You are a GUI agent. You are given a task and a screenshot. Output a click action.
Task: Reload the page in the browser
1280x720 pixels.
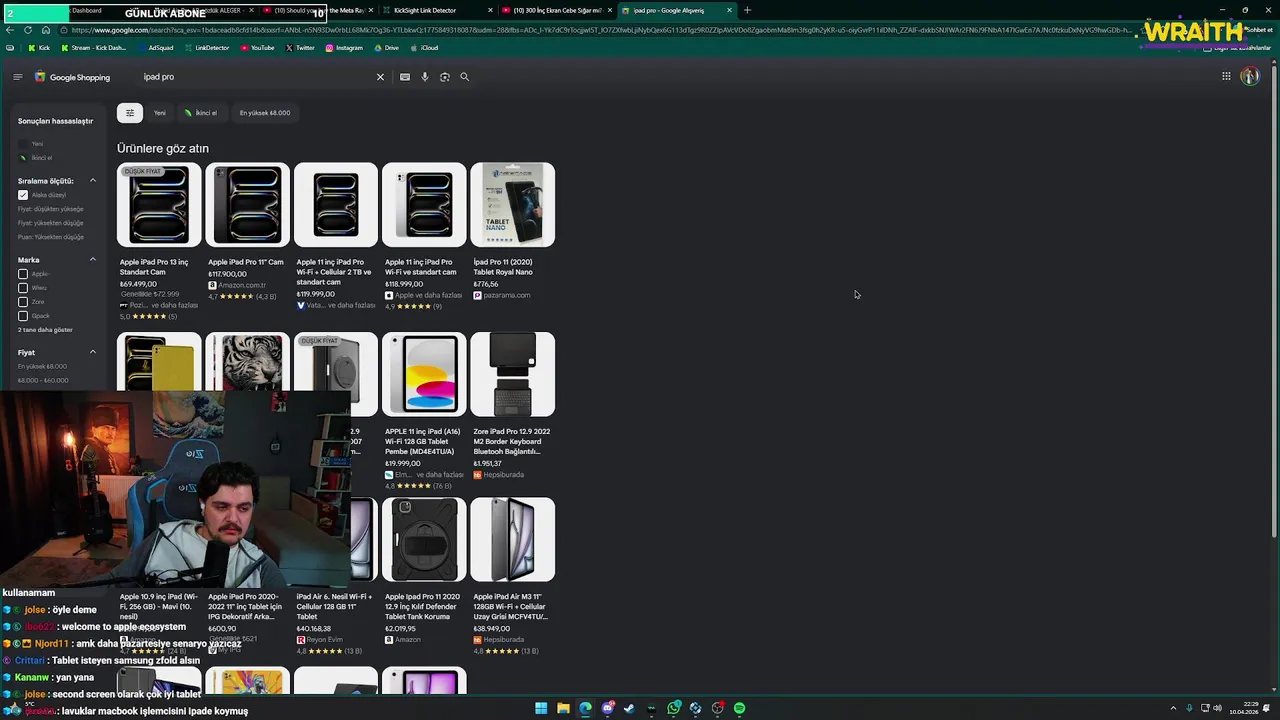[x=28, y=30]
